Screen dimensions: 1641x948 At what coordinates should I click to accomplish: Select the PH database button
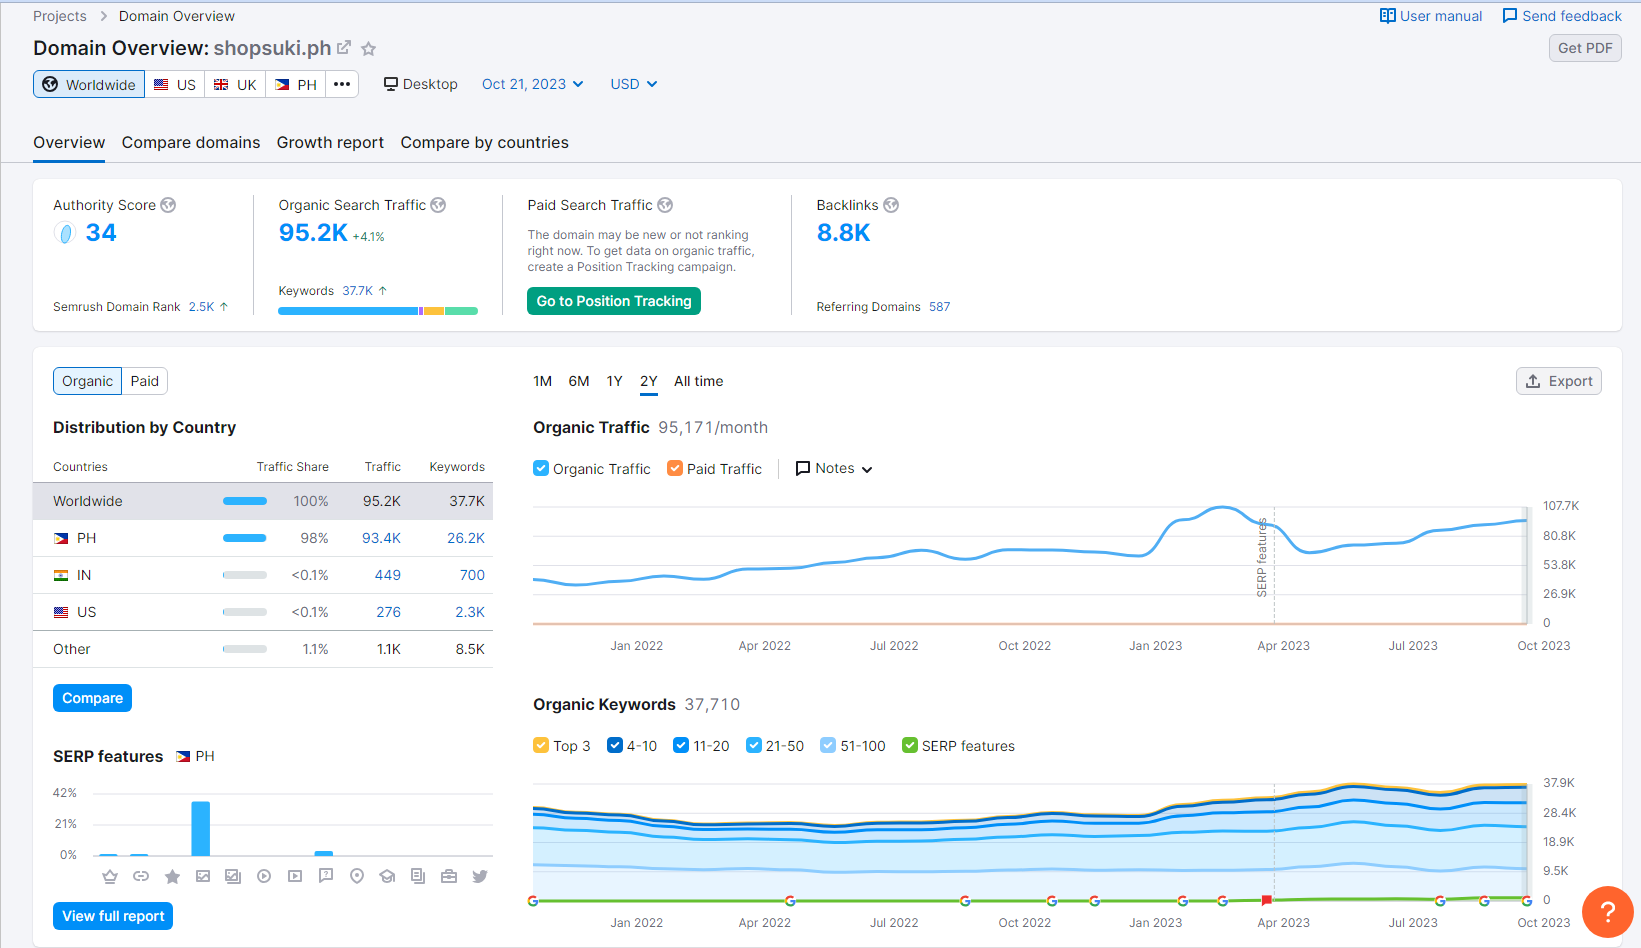[x=296, y=84]
